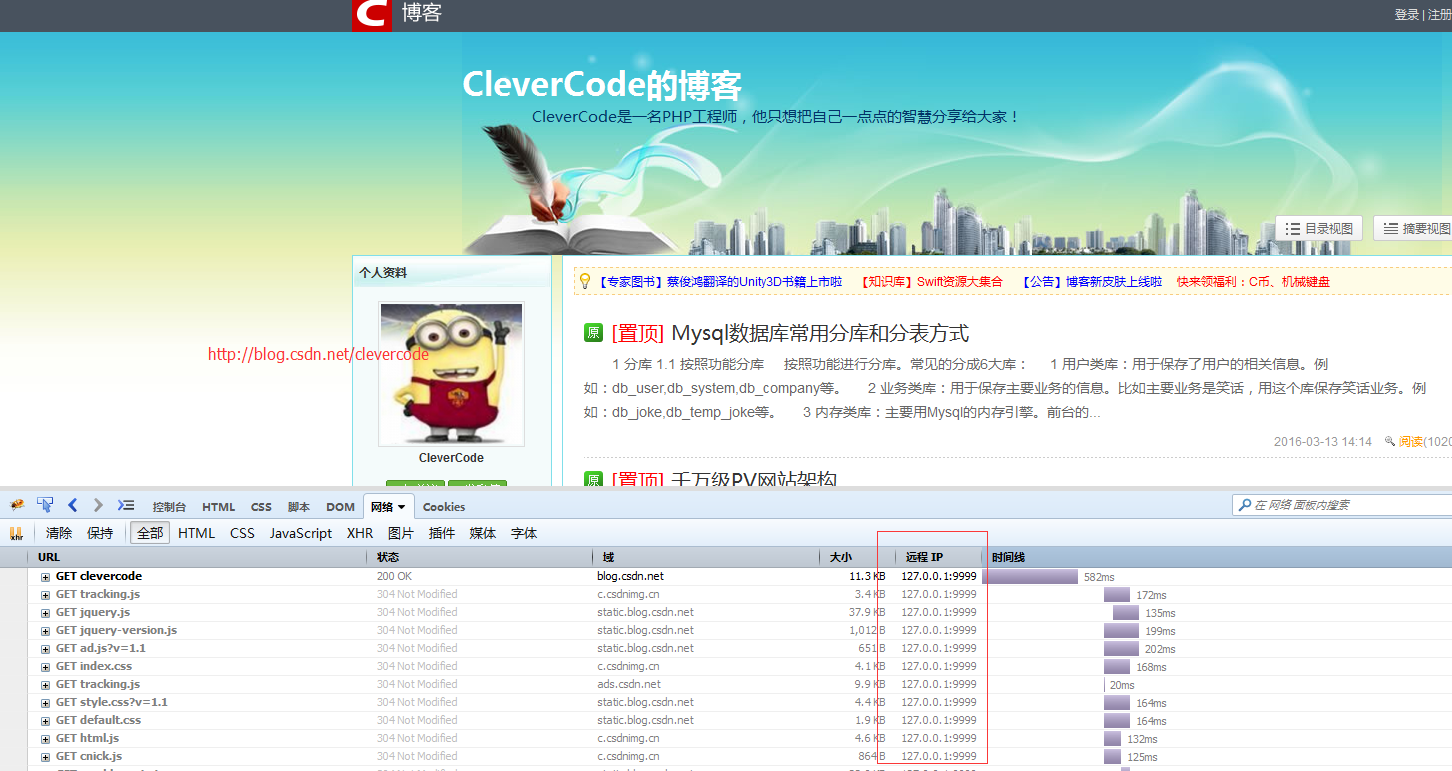Expand the GET jquery.js request

pyautogui.click(x=45, y=613)
